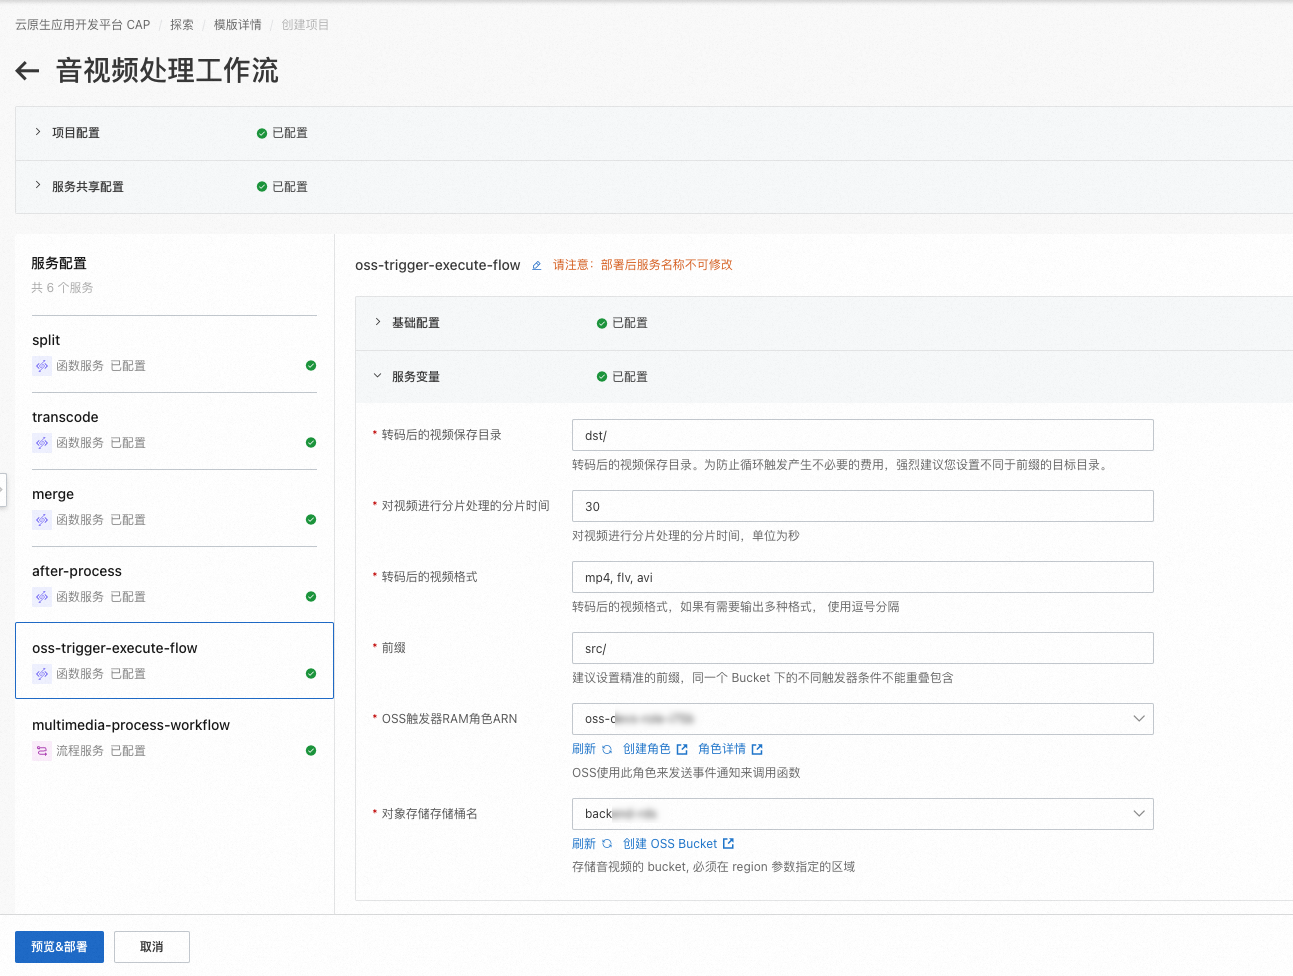Viewport: 1293px width, 976px height.
Task: Click the left edge sidebar collapse handle
Action: coord(3,490)
